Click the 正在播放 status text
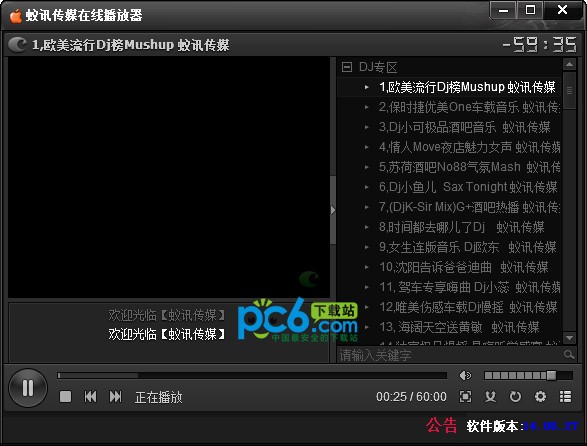Viewport: 587px width, 446px height. [x=158, y=397]
